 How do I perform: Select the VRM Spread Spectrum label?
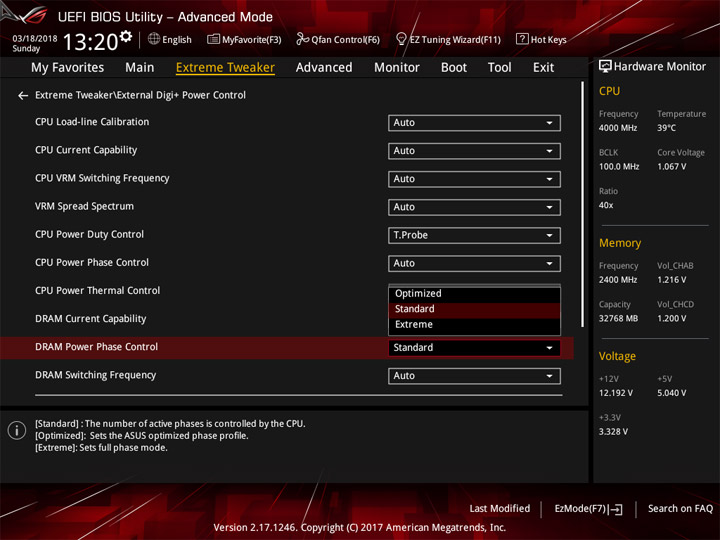[x=84, y=207]
